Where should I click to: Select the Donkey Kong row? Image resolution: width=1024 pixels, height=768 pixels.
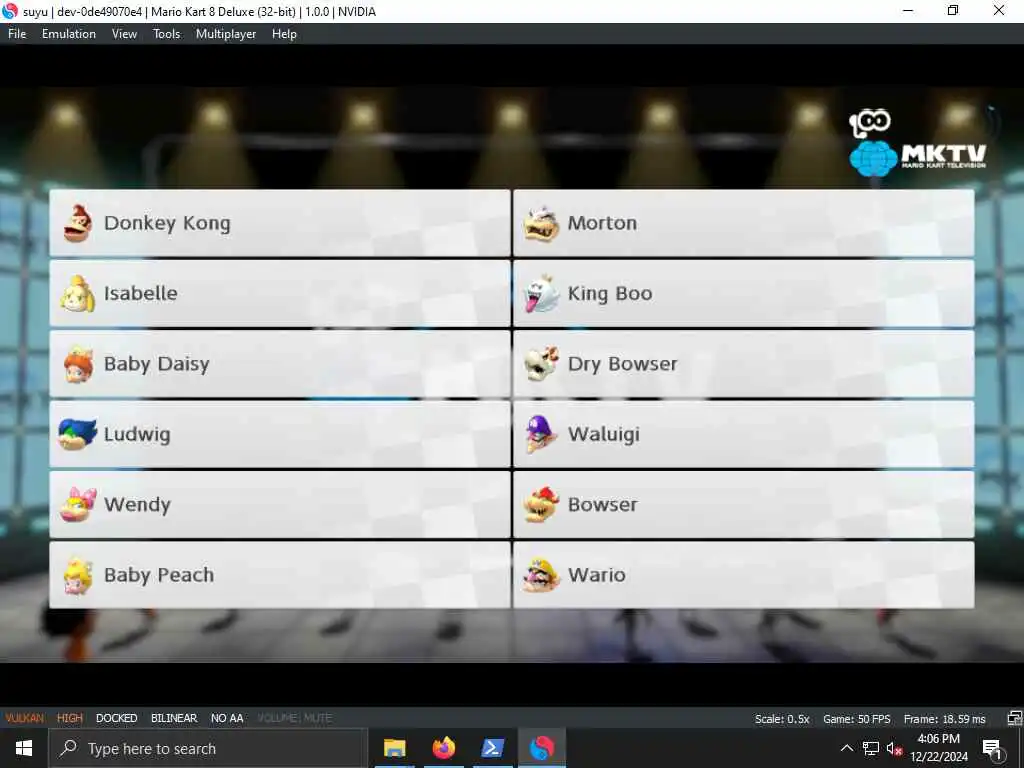pyautogui.click(x=280, y=223)
